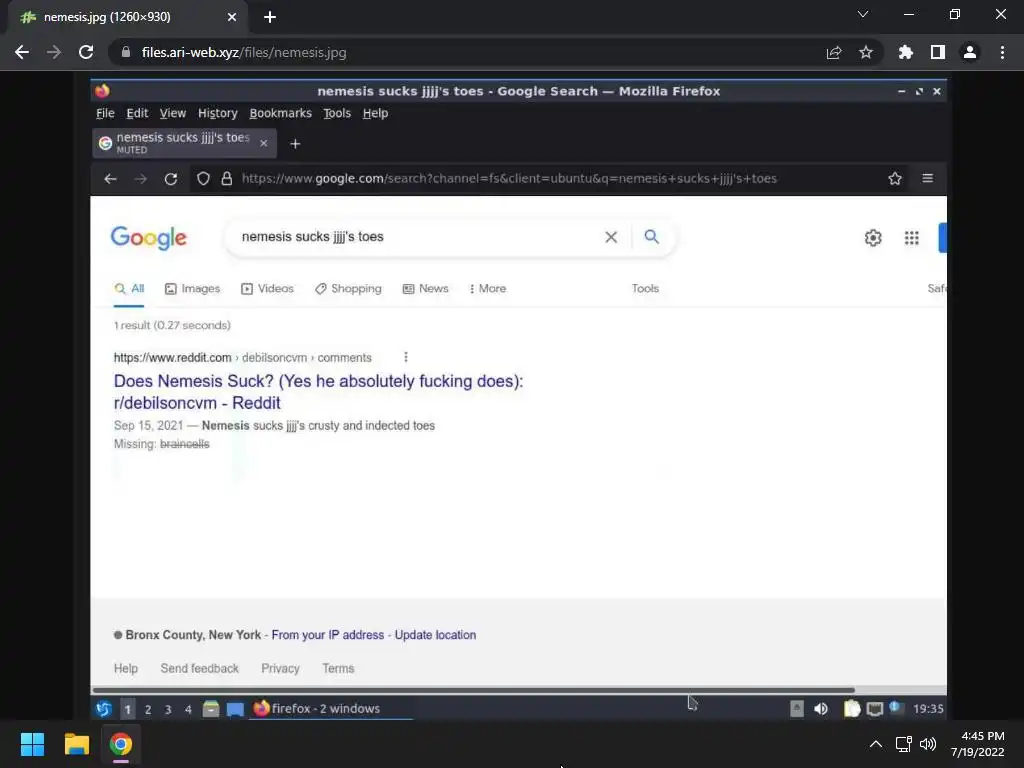This screenshot has height=768, width=1024.
Task: Open the "Does Nemesis Suck?" Reddit link
Action: (x=319, y=392)
